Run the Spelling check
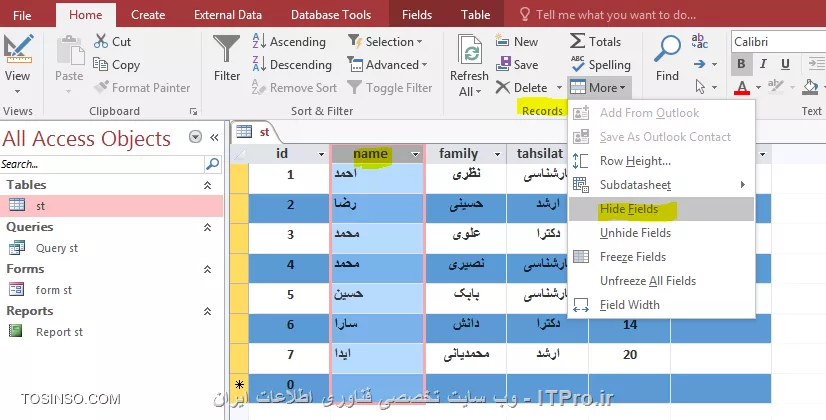Screen dimensions: 826x420 coord(601,65)
